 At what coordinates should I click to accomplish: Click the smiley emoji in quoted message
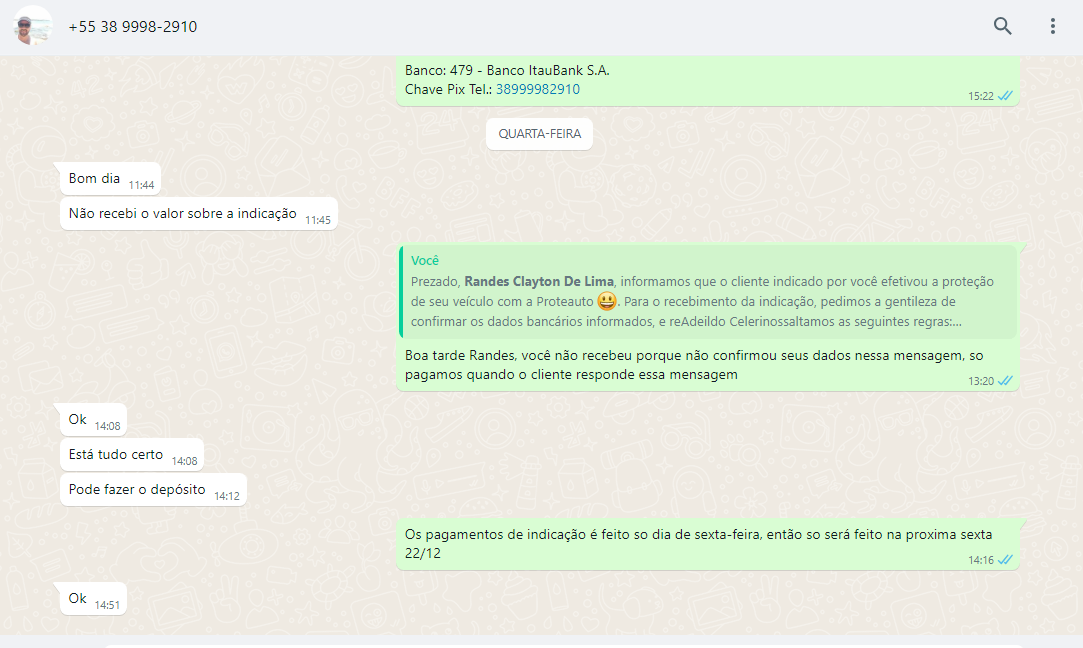pos(606,301)
